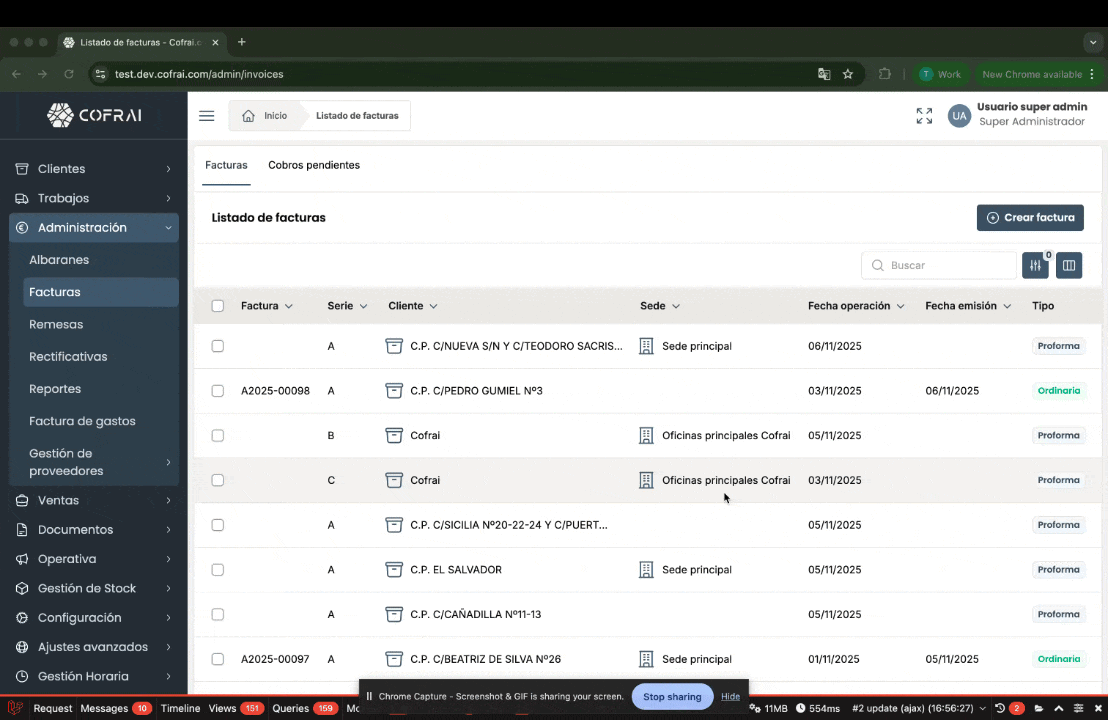This screenshot has width=1108, height=720.
Task: Check the box for invoice A2025-00098
Action: click(x=218, y=391)
